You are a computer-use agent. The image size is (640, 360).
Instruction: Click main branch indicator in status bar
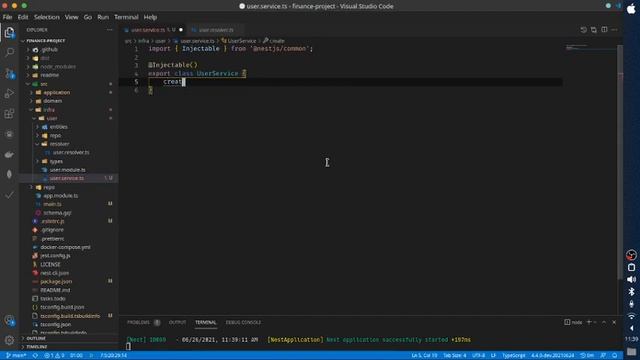16,356
